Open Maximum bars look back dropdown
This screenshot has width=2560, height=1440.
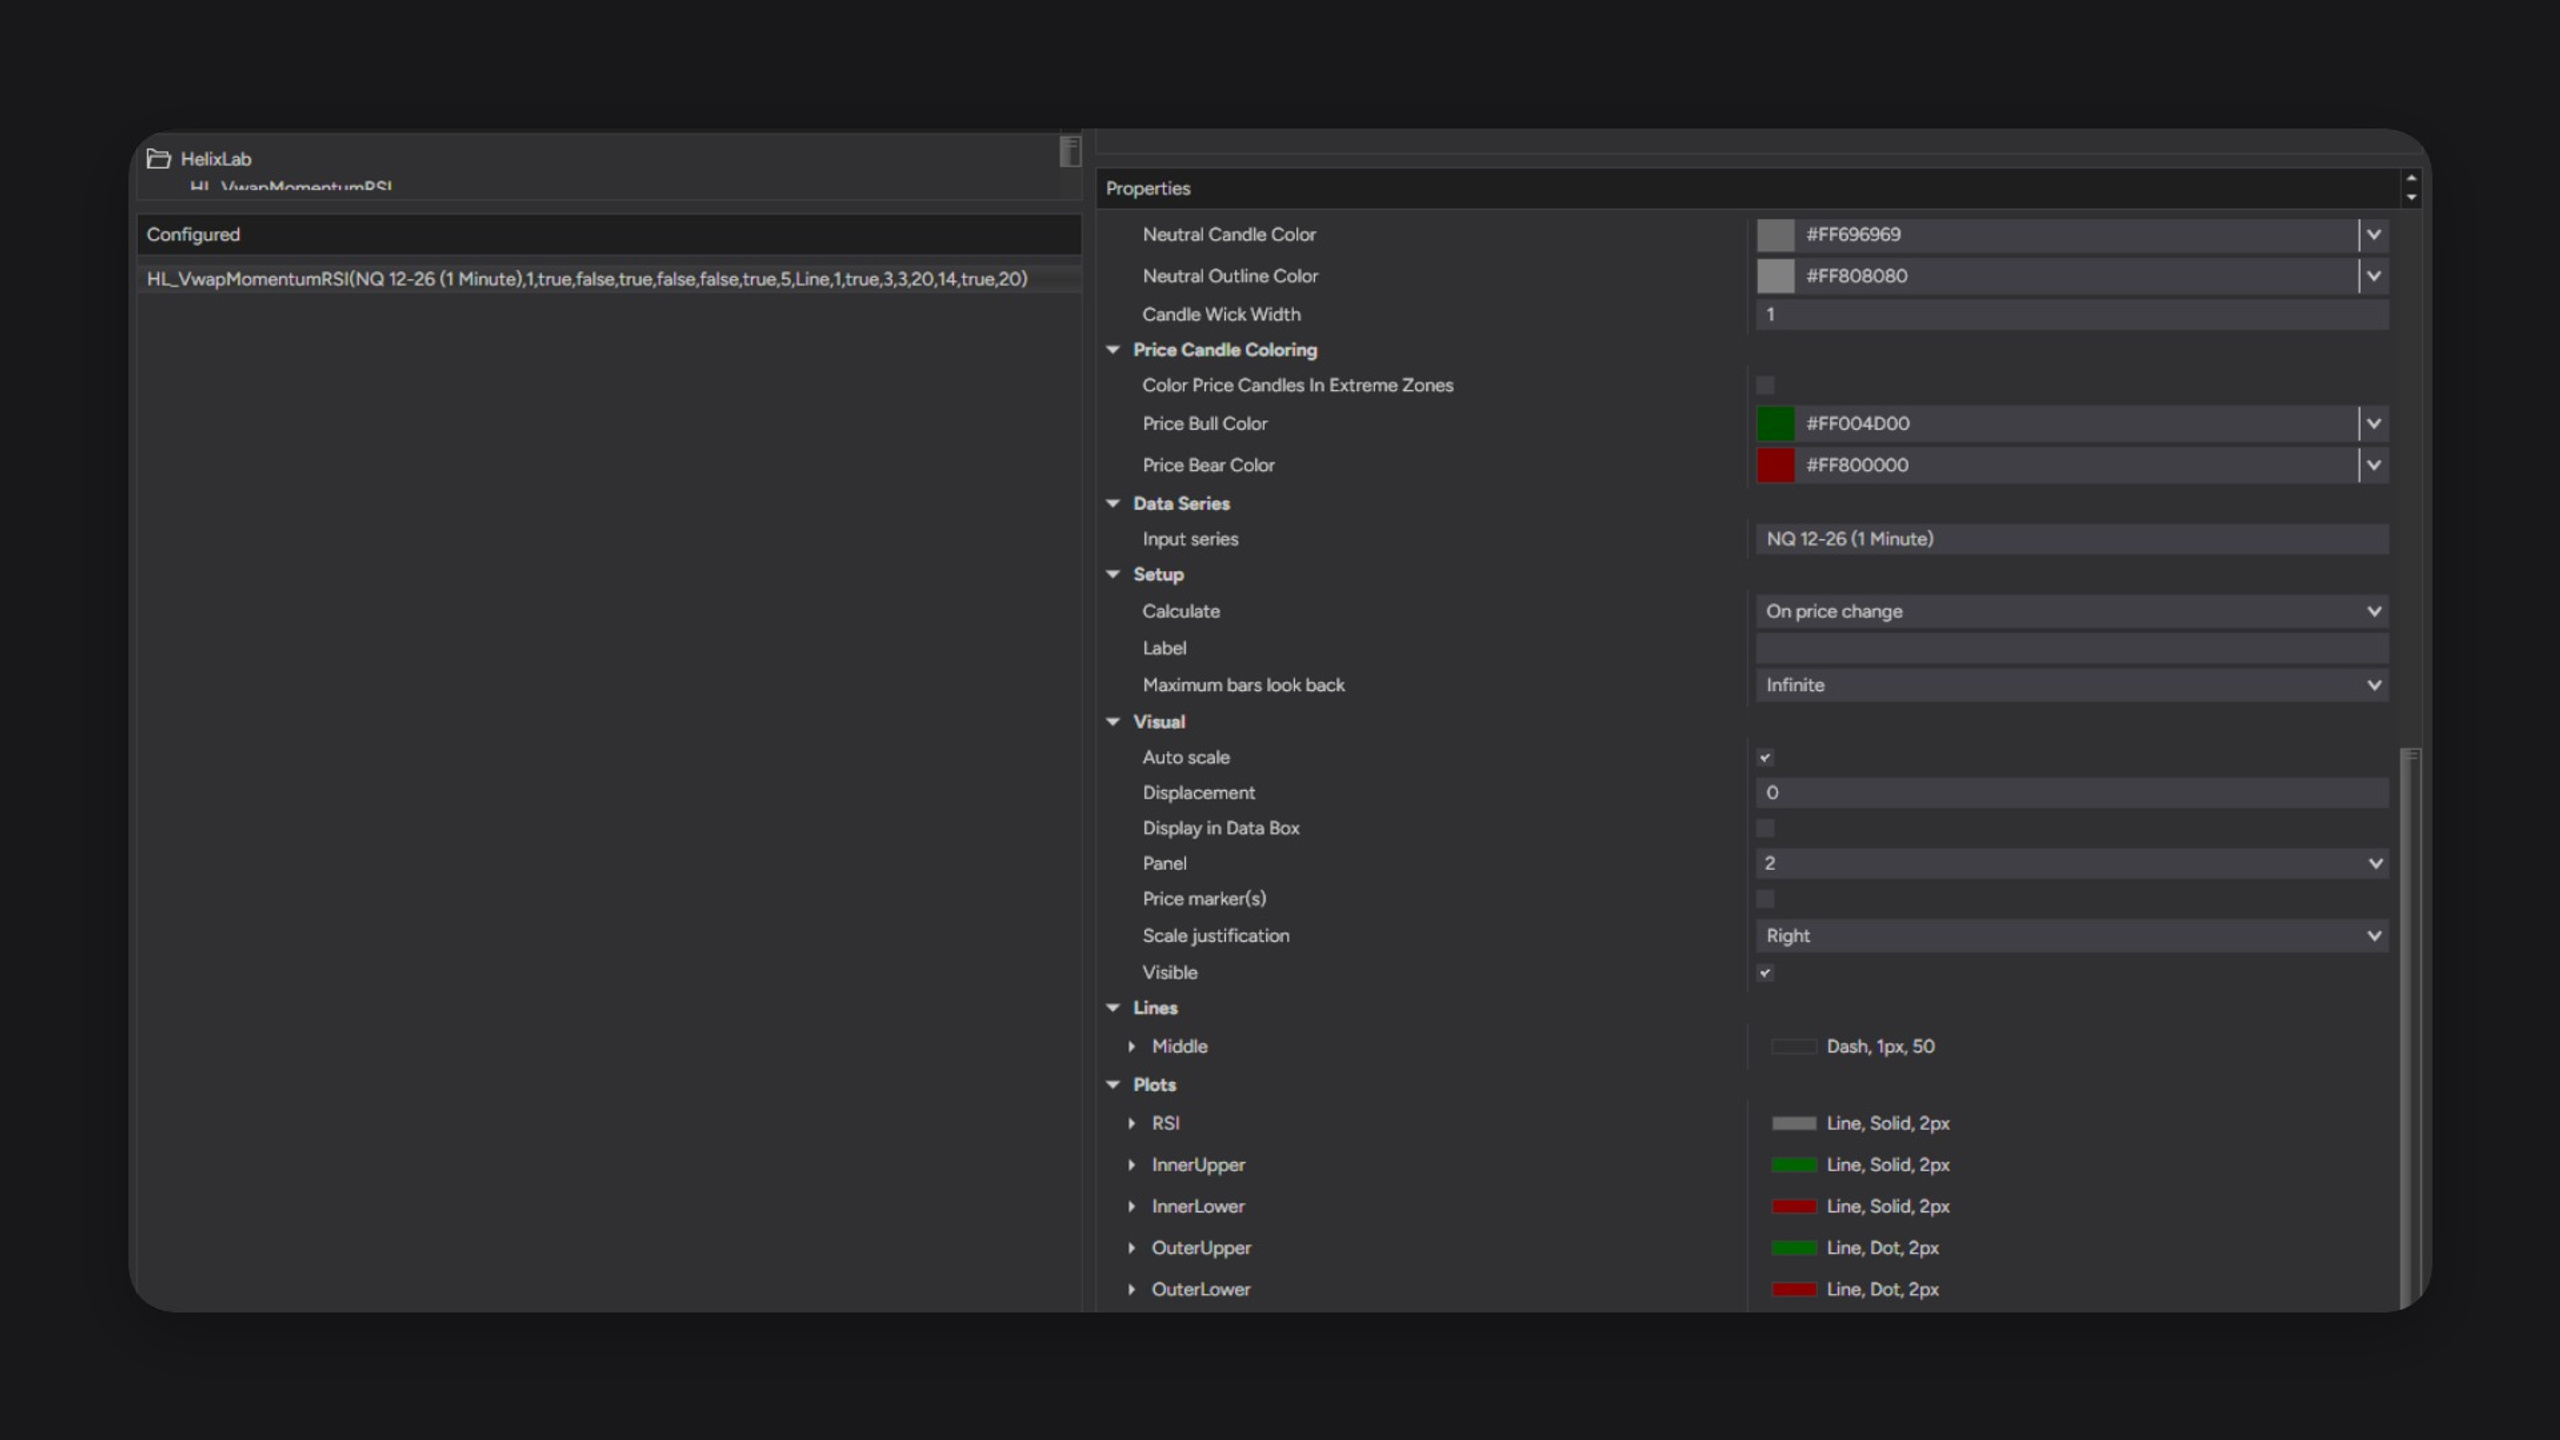point(2072,685)
